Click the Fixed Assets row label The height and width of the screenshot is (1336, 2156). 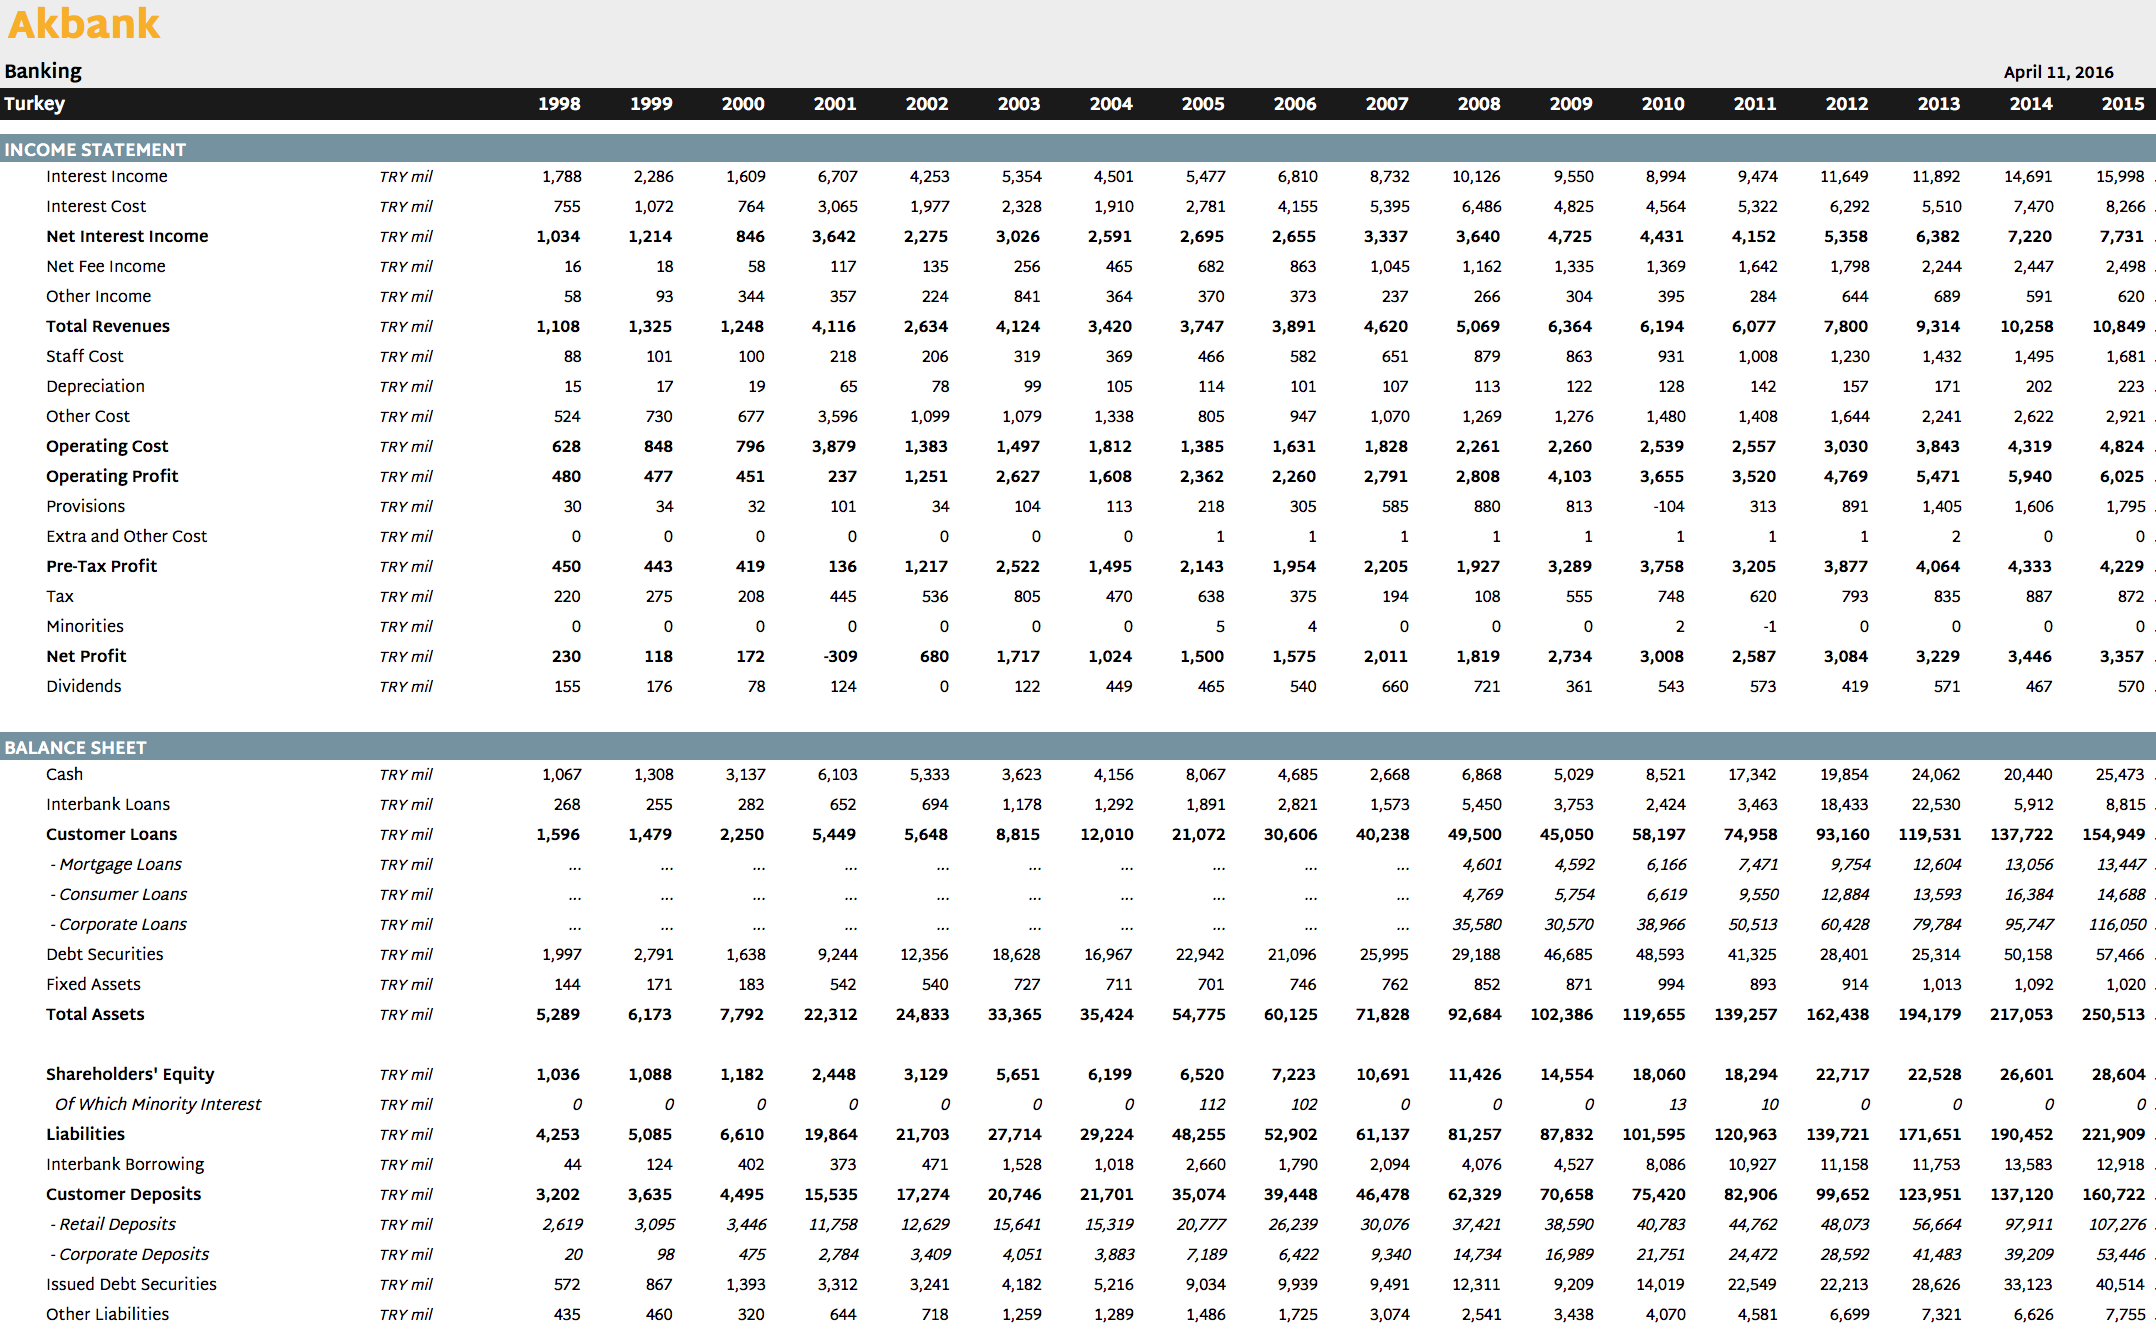[94, 984]
